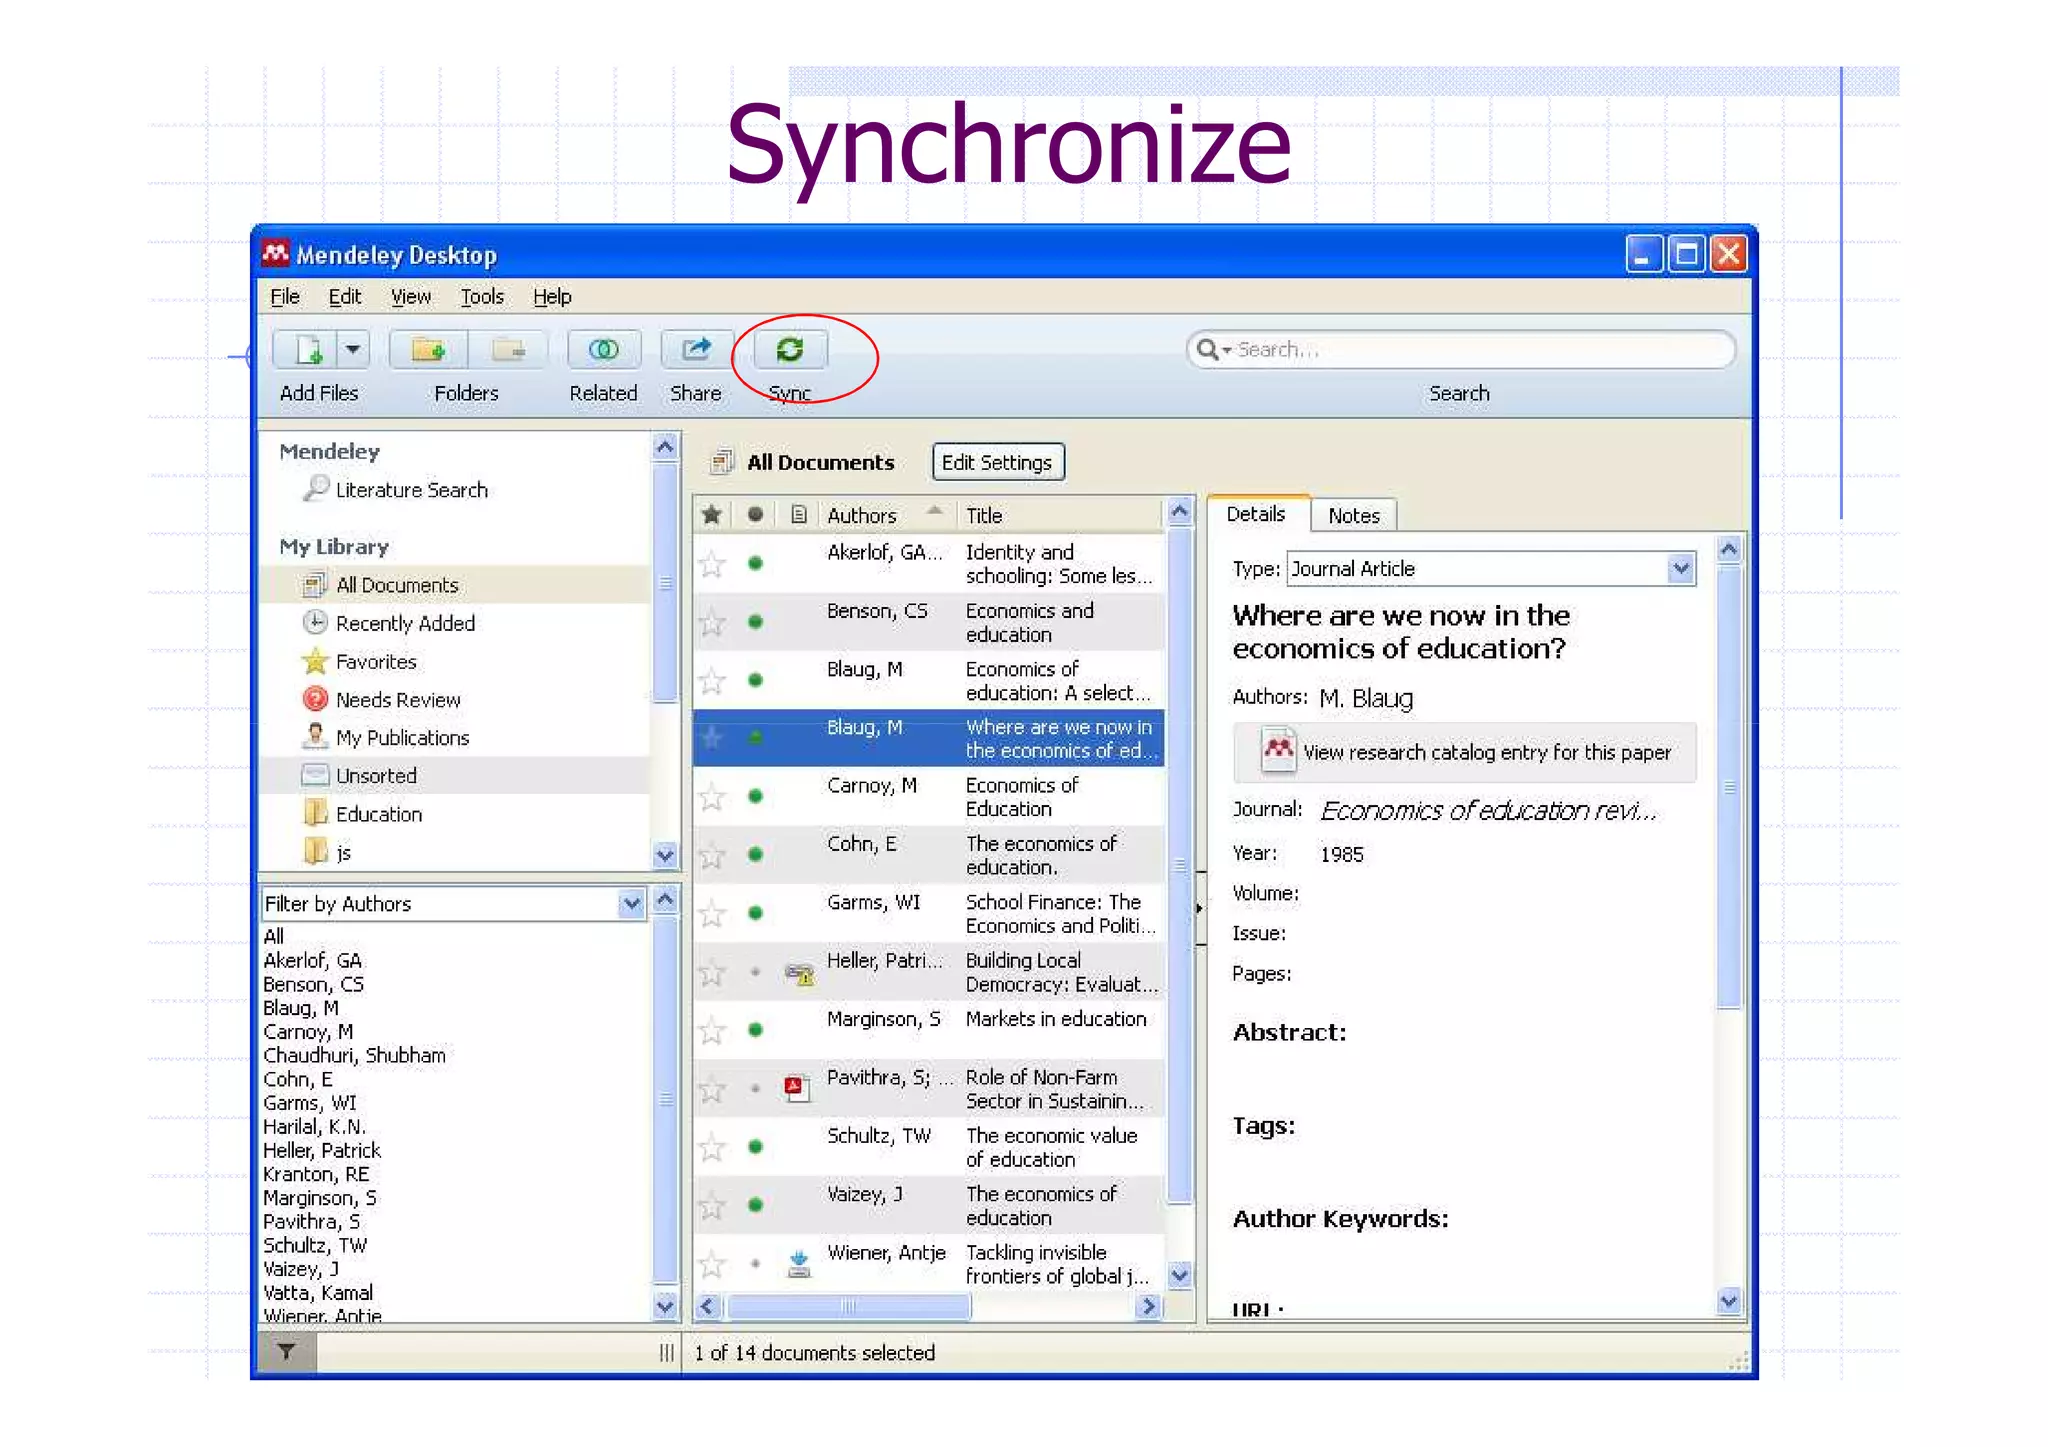
Task: Select the Markets in education document
Action: 929,1030
